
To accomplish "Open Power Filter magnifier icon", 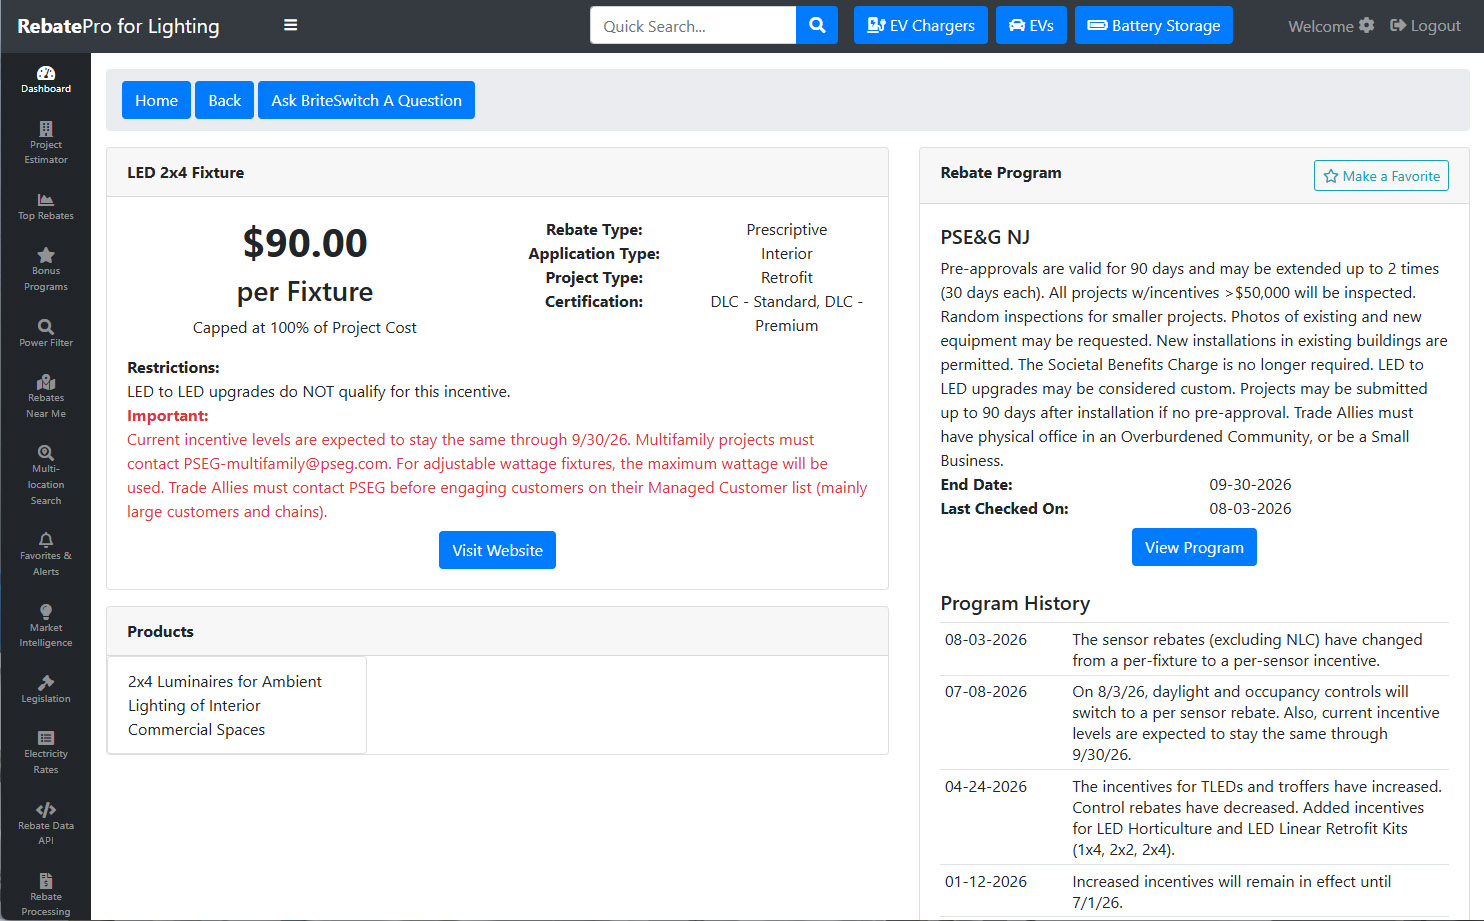I will (x=46, y=326).
